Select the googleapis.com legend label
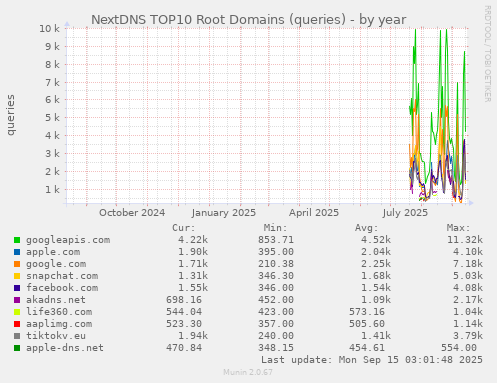This screenshot has height=383, width=497. pyautogui.click(x=68, y=240)
